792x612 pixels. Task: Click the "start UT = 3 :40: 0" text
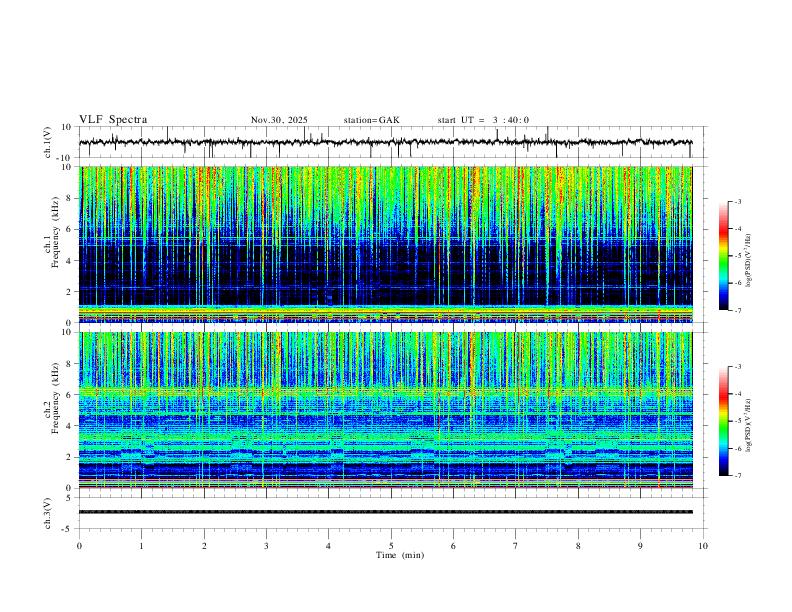tap(483, 120)
